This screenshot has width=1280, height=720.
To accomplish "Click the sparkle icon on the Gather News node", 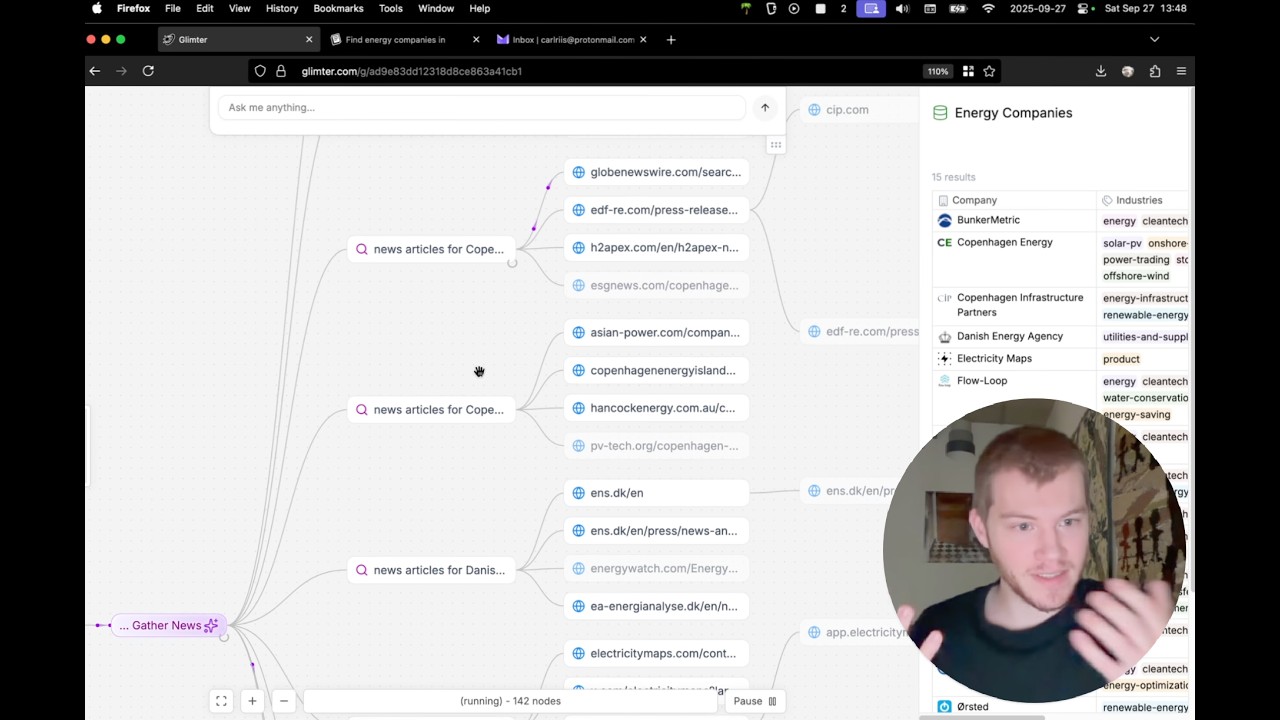I will pos(211,625).
